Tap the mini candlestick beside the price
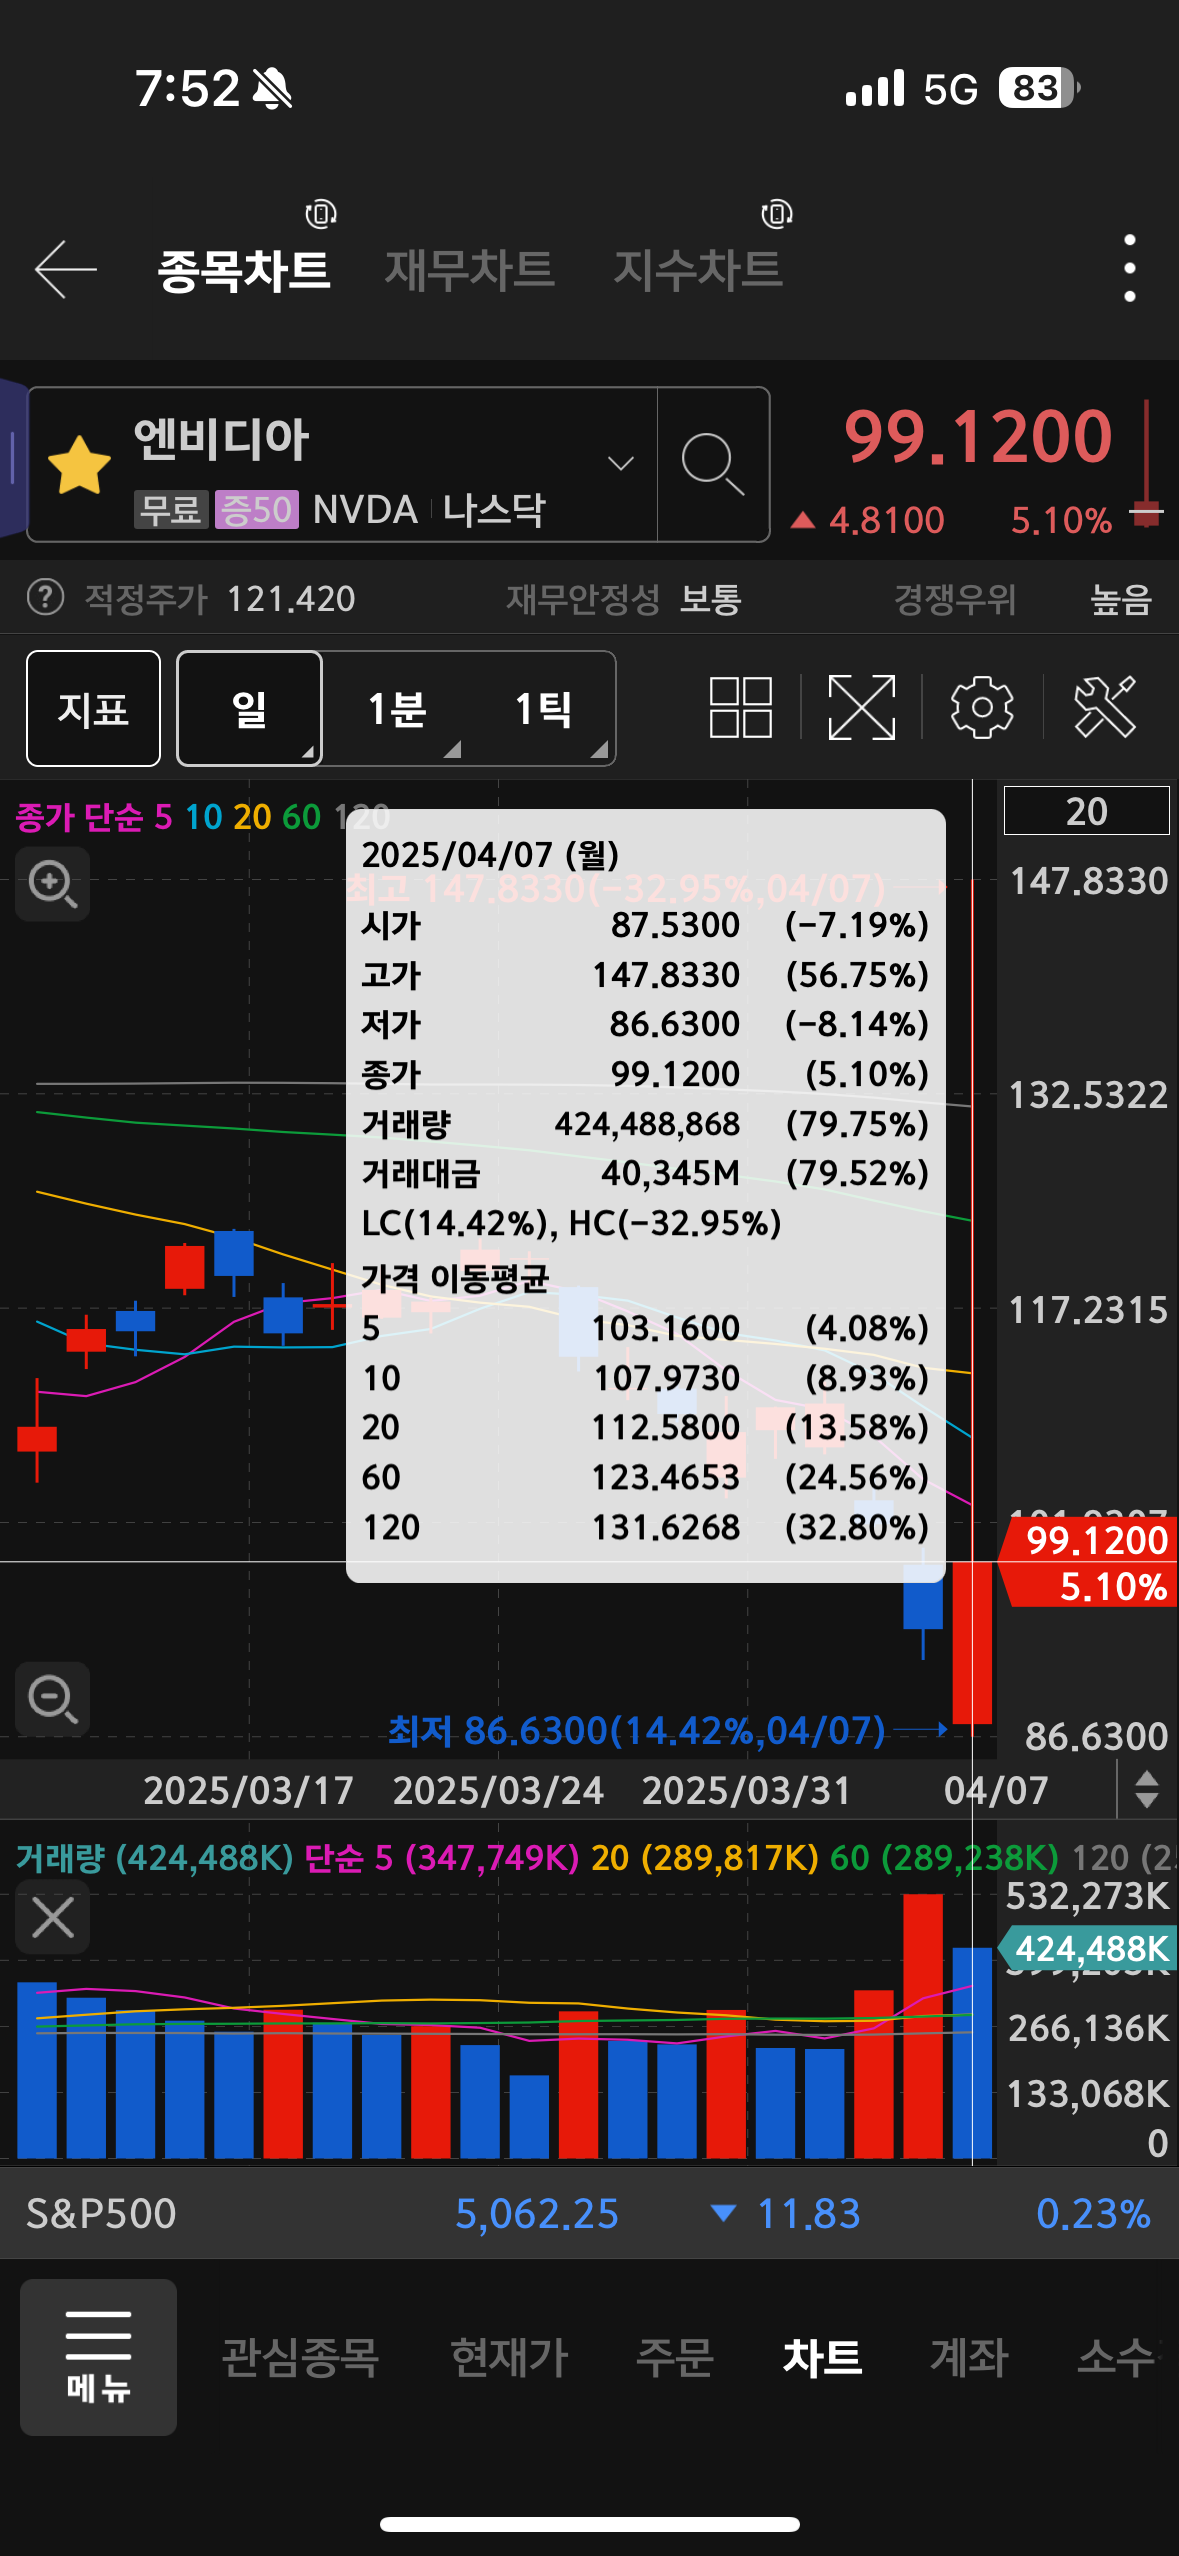The image size is (1179, 2556). pos(1147,465)
